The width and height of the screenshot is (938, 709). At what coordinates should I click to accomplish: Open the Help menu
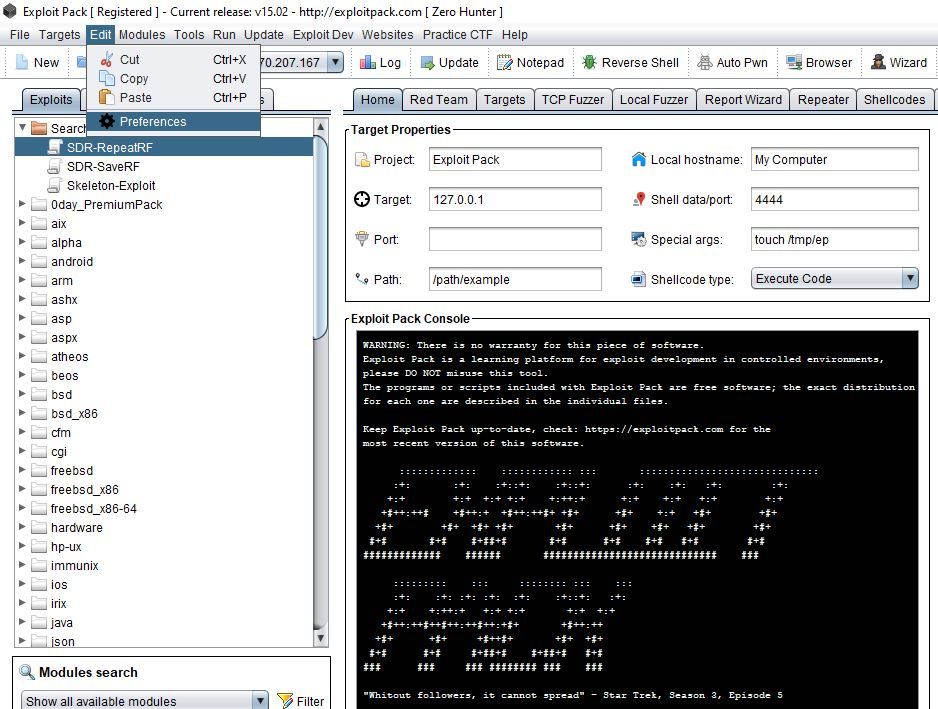[514, 35]
